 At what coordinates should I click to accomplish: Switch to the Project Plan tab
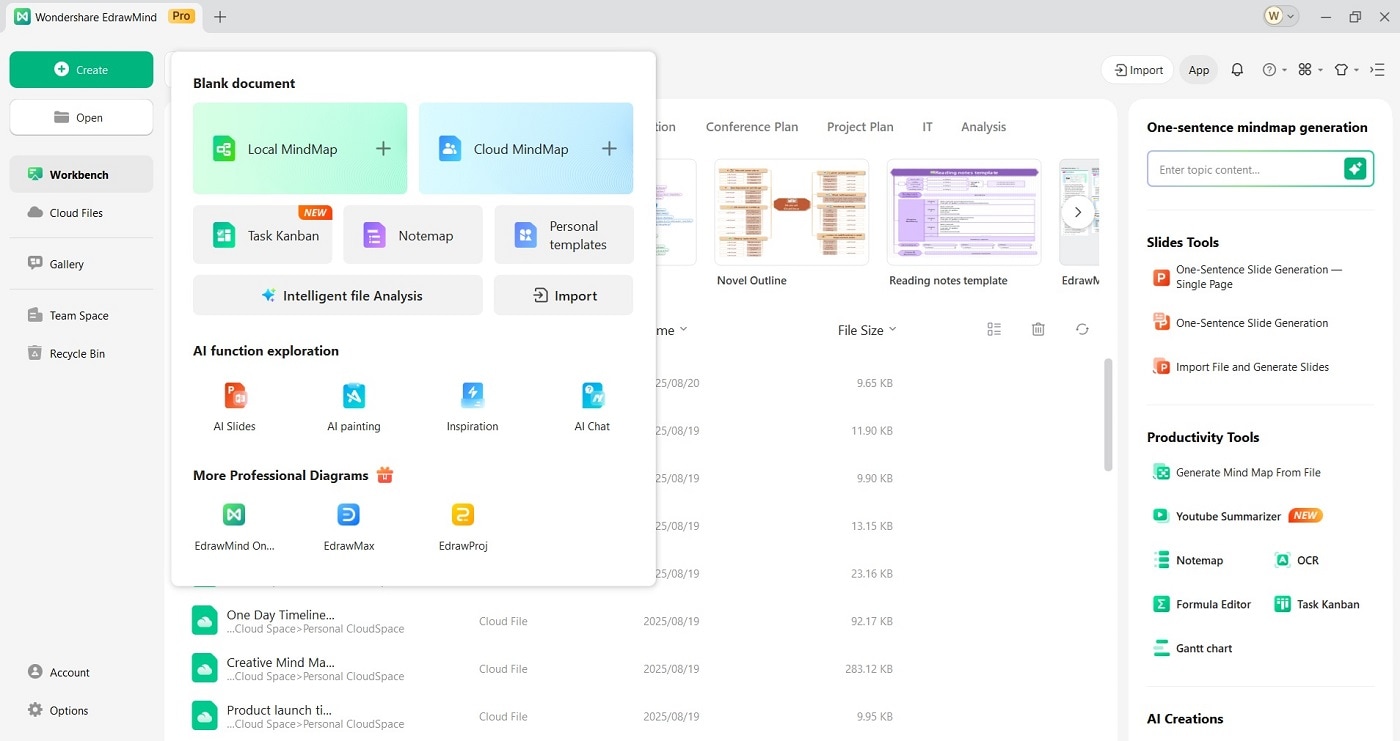tap(860, 127)
